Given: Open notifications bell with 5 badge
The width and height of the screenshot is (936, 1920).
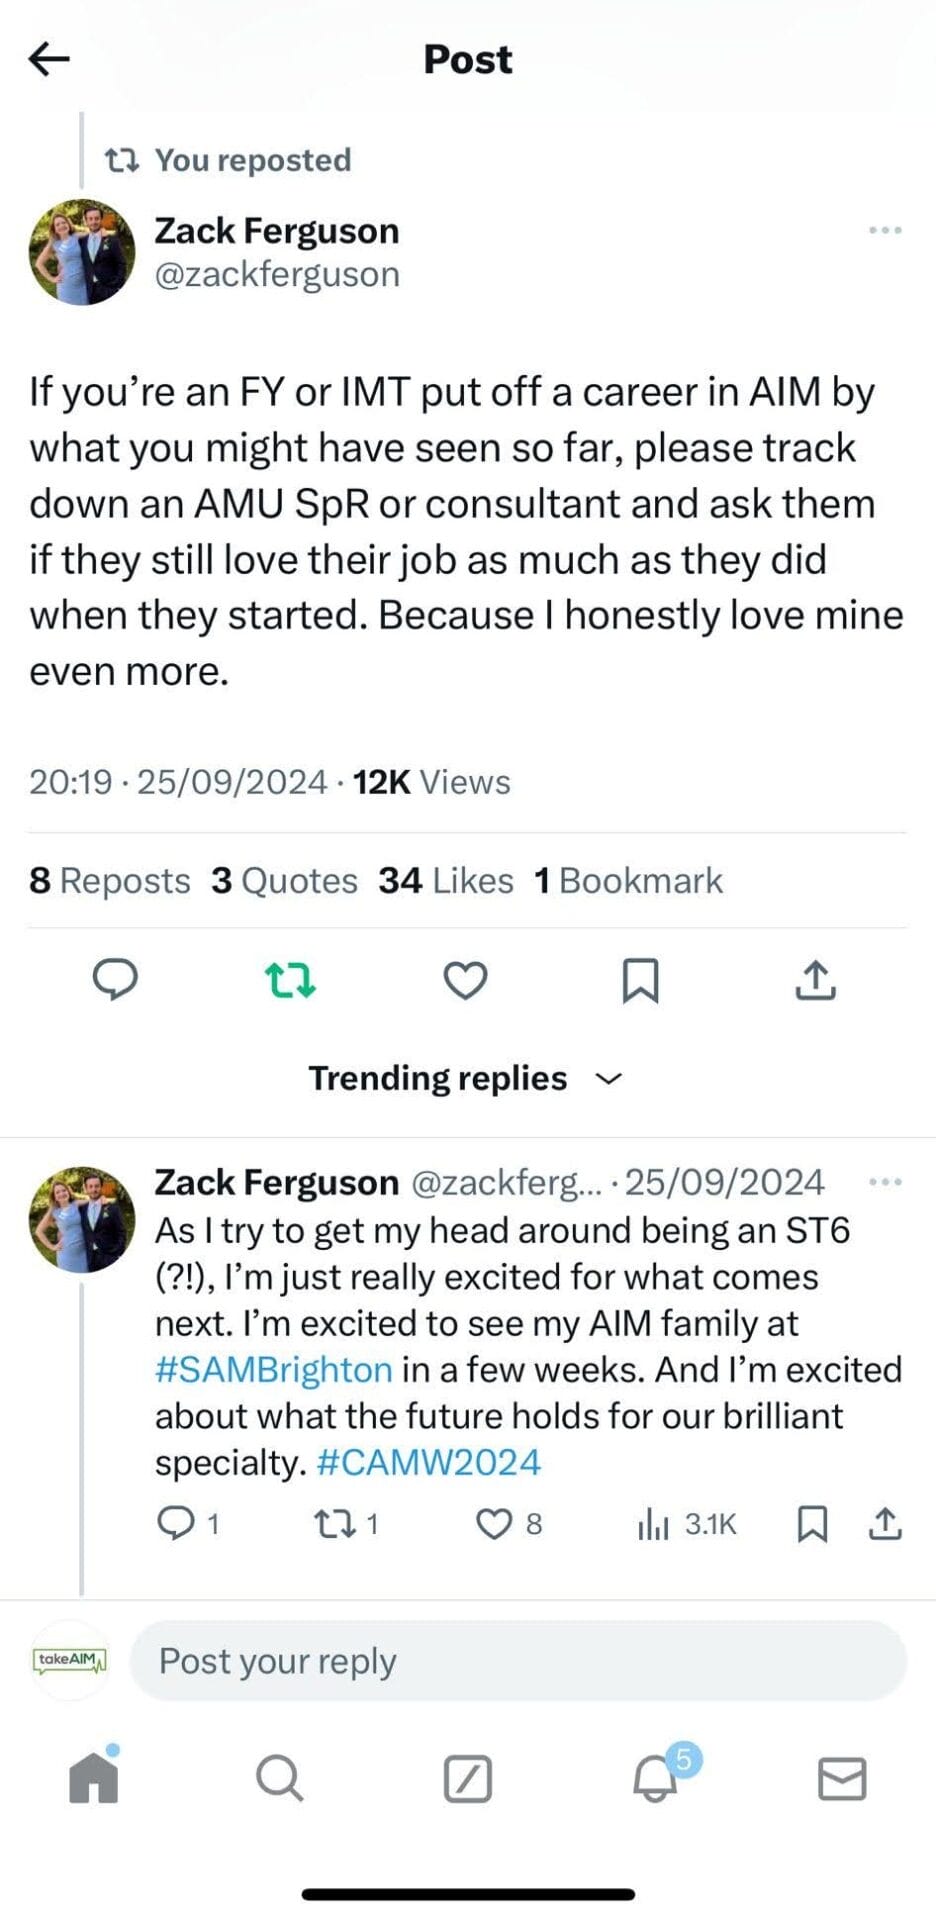Looking at the screenshot, I should 657,1779.
